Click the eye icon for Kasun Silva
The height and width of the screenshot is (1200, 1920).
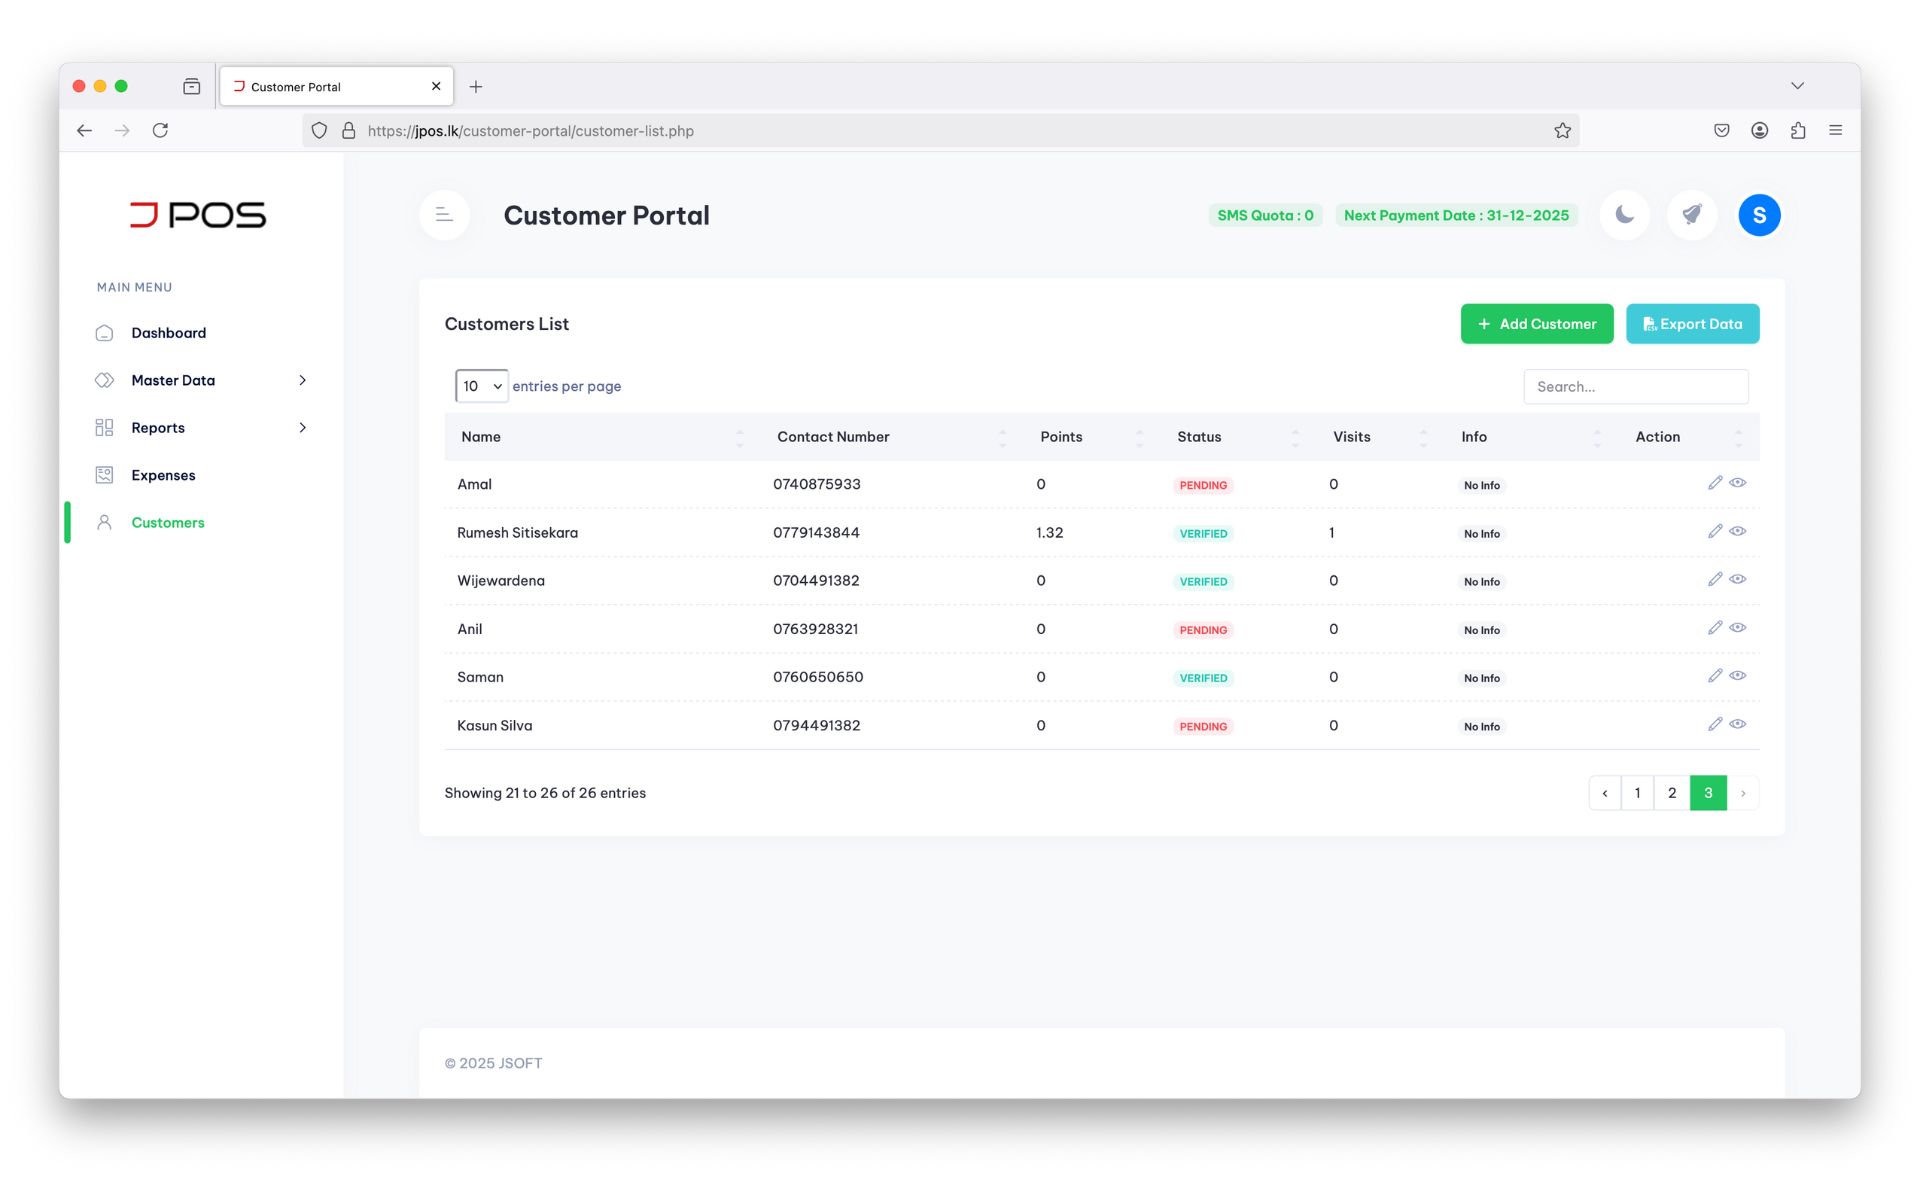click(1738, 724)
